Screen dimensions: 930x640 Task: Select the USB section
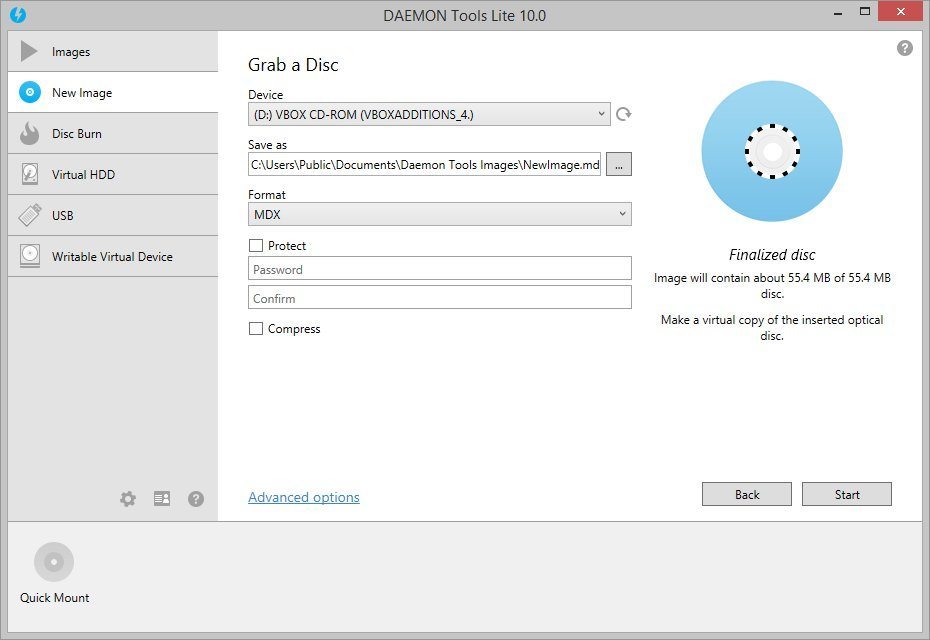coord(65,215)
